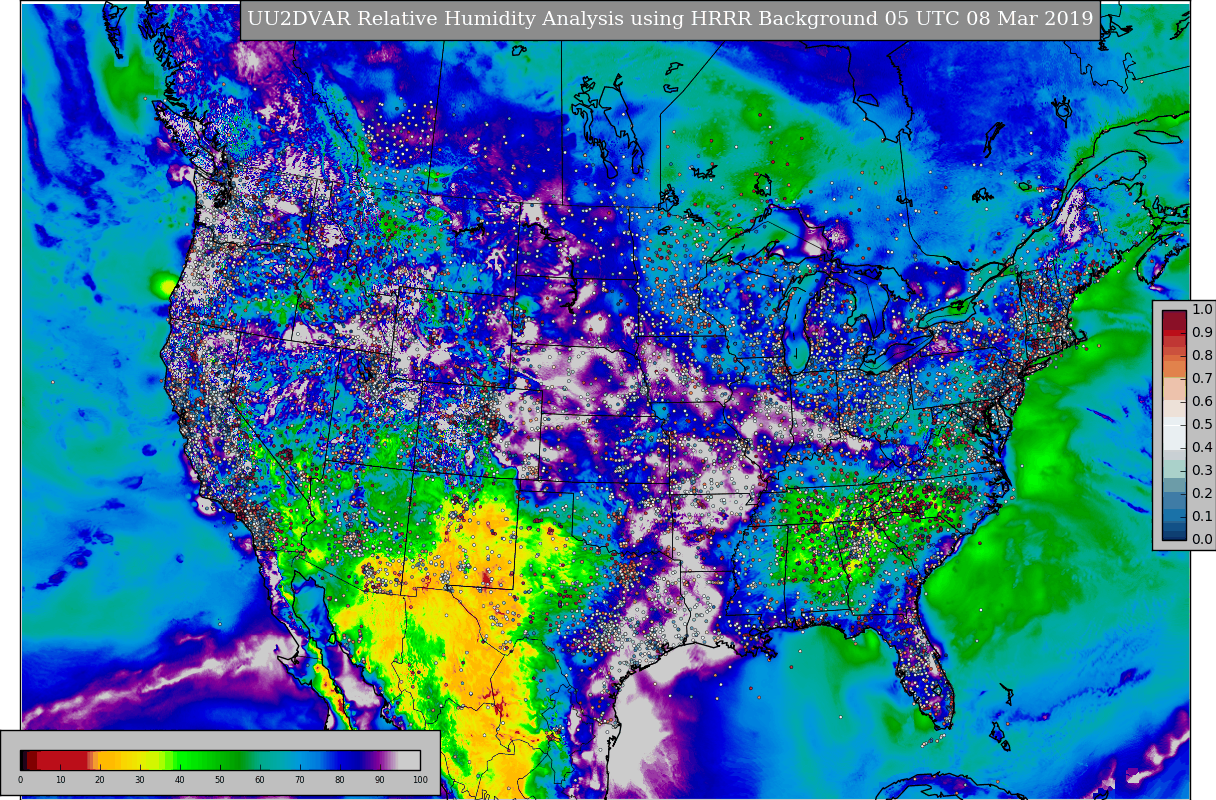Image resolution: width=1216 pixels, height=800 pixels.
Task: Click the 0.3 label on right colorbar
Action: coord(1202,470)
